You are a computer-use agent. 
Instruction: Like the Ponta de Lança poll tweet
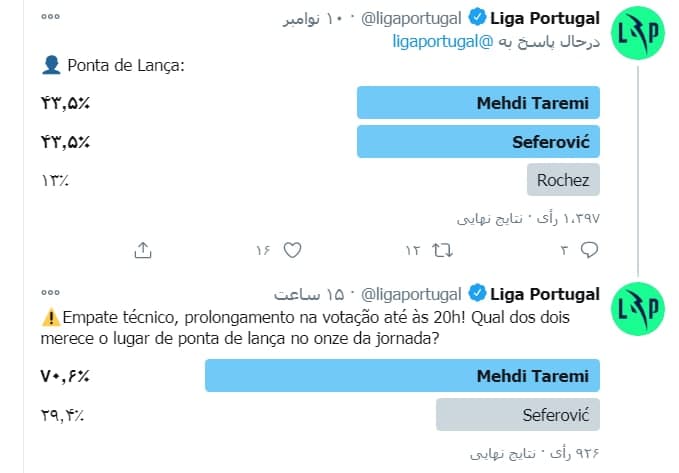(x=292, y=249)
